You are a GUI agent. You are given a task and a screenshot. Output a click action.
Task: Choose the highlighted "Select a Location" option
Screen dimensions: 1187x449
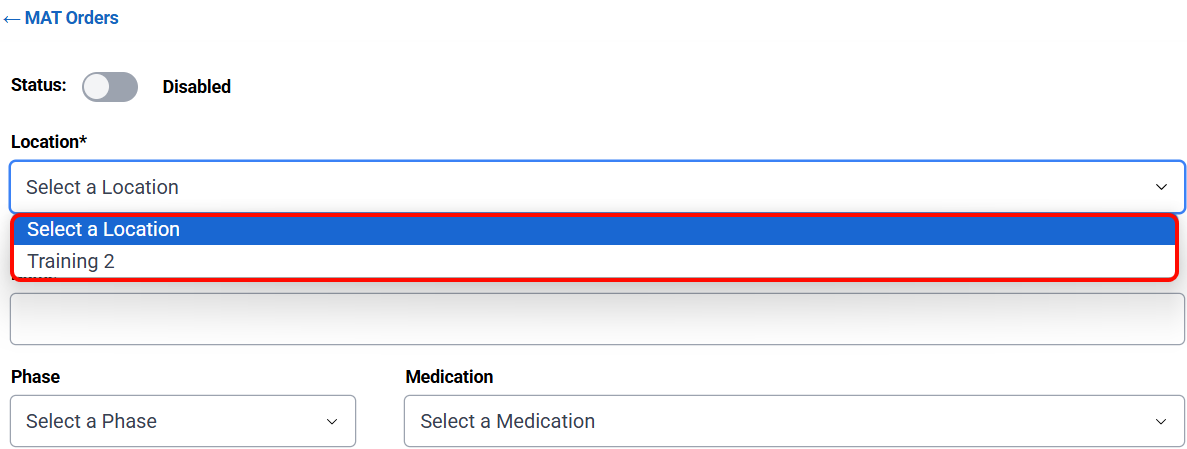click(x=103, y=229)
